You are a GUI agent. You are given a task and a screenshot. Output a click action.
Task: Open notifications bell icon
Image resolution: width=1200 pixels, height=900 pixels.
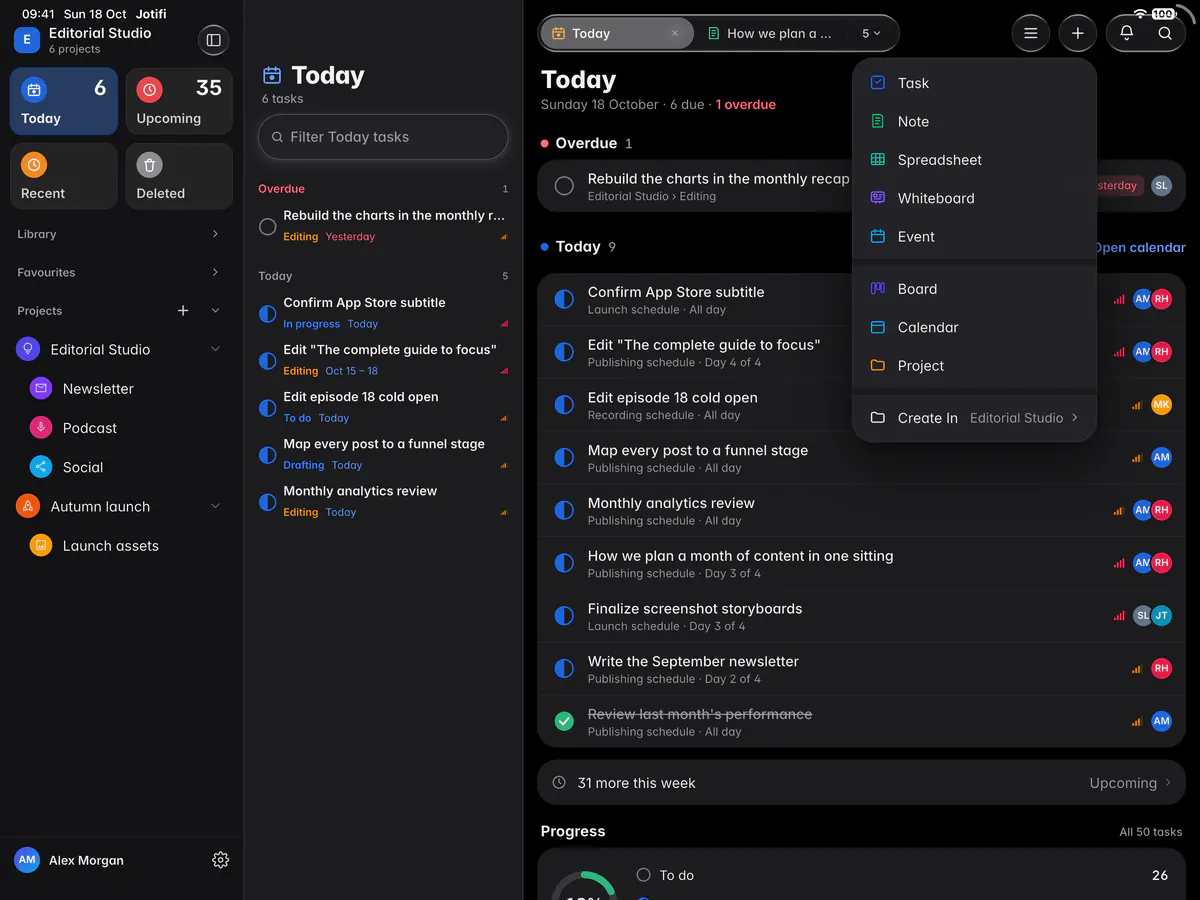(x=1126, y=33)
